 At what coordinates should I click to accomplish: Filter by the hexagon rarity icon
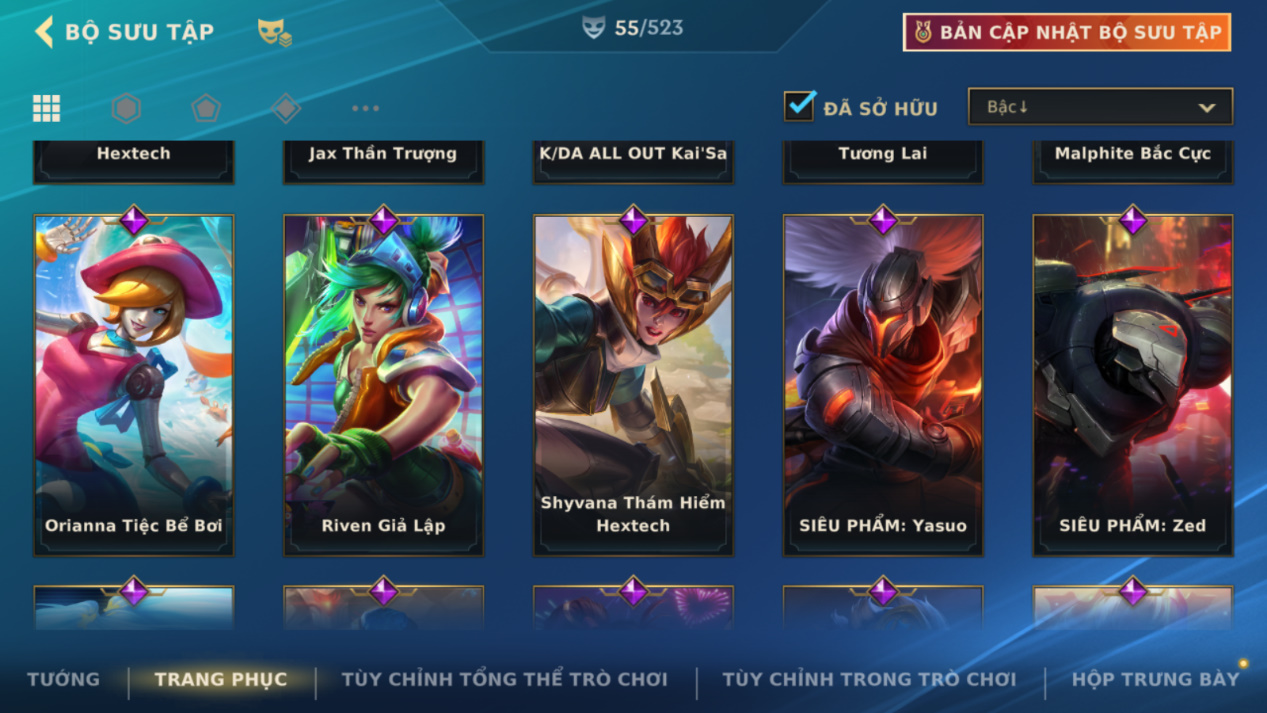[126, 108]
